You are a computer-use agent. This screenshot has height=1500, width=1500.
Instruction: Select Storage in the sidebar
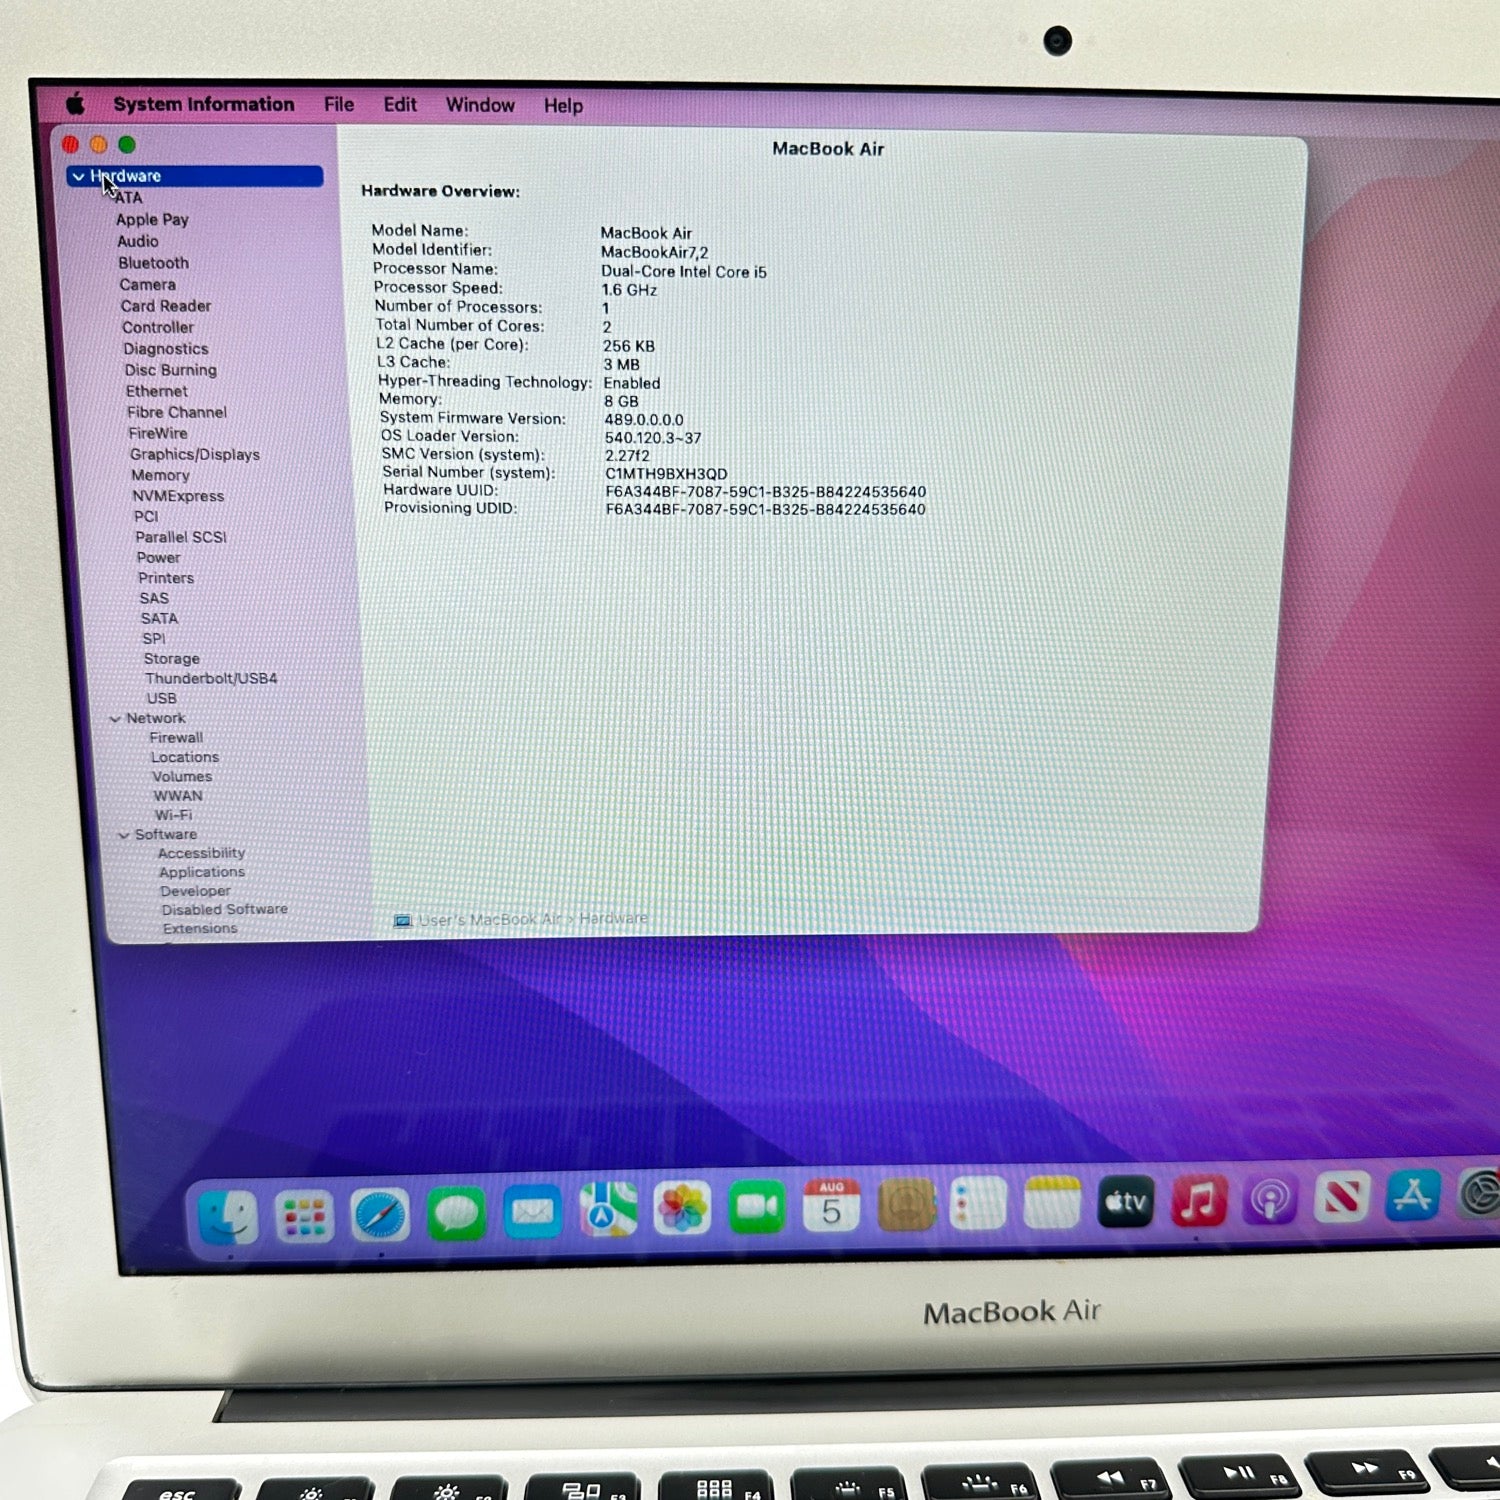(172, 659)
